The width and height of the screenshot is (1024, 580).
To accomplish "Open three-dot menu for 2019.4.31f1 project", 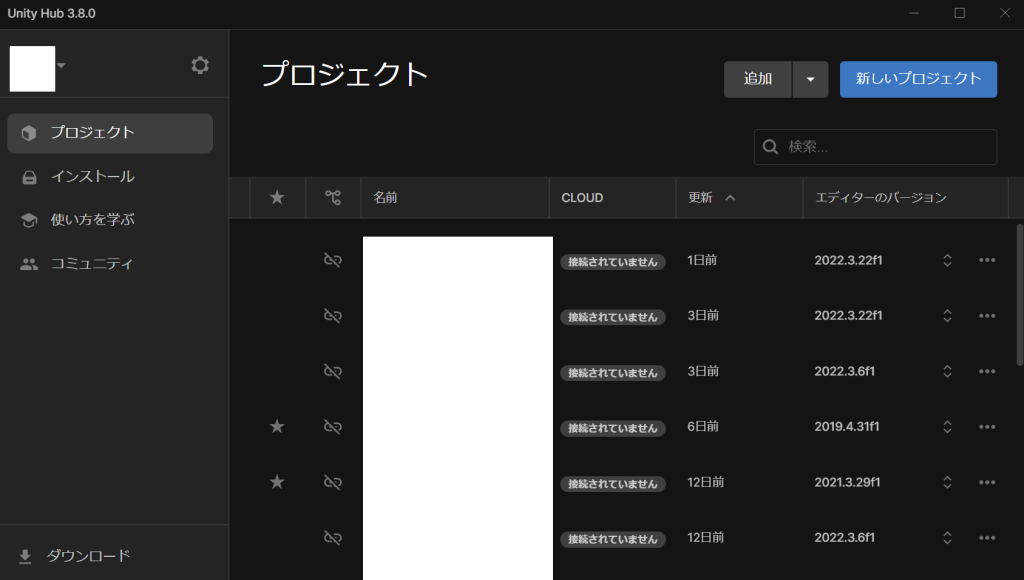I will 987,427.
